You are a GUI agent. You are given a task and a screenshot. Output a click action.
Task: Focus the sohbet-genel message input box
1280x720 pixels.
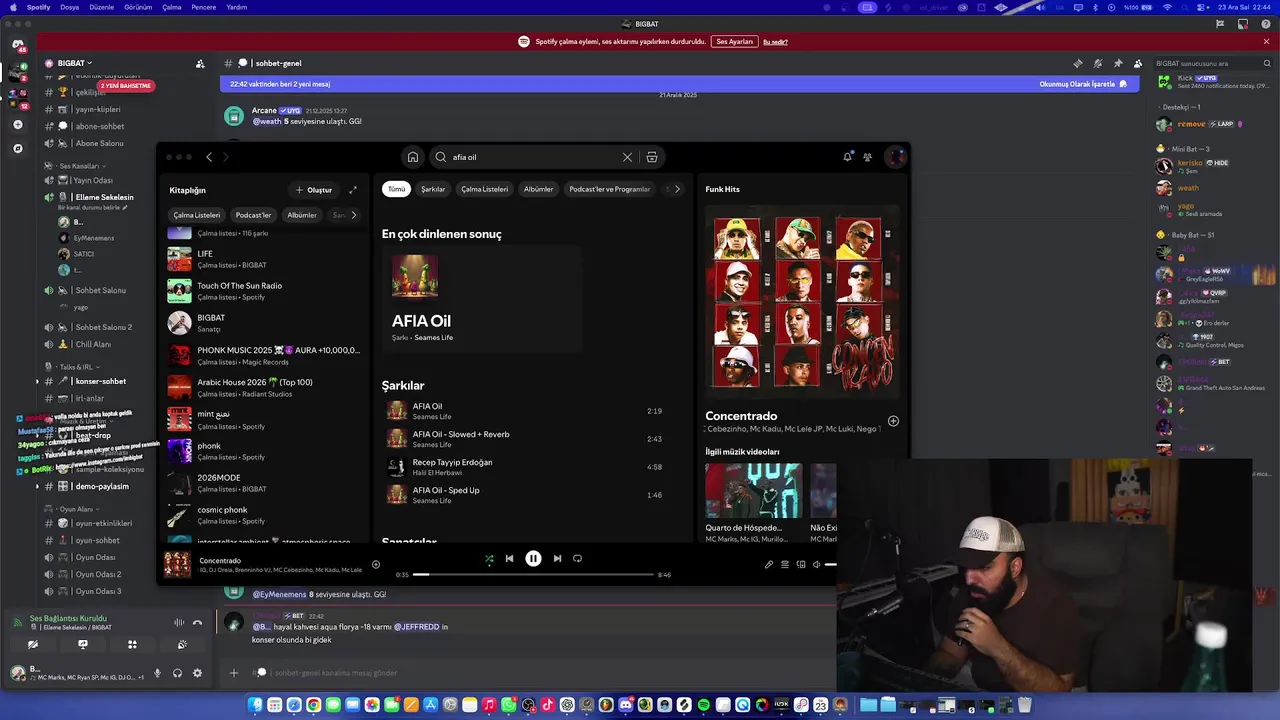[x=540, y=673]
